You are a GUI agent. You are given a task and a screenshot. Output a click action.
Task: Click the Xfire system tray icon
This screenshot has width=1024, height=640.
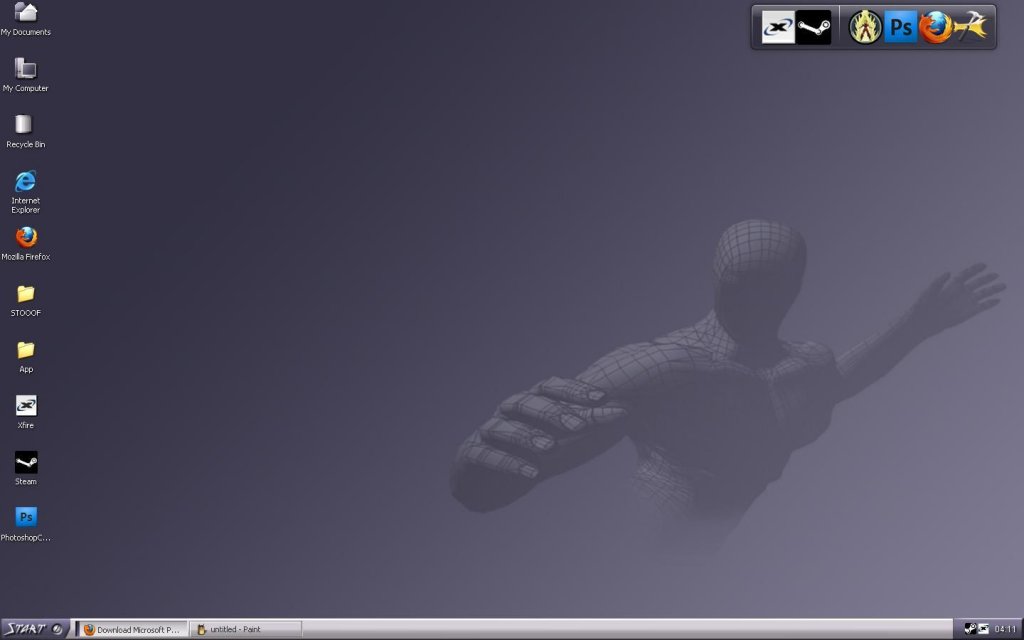tap(984, 629)
